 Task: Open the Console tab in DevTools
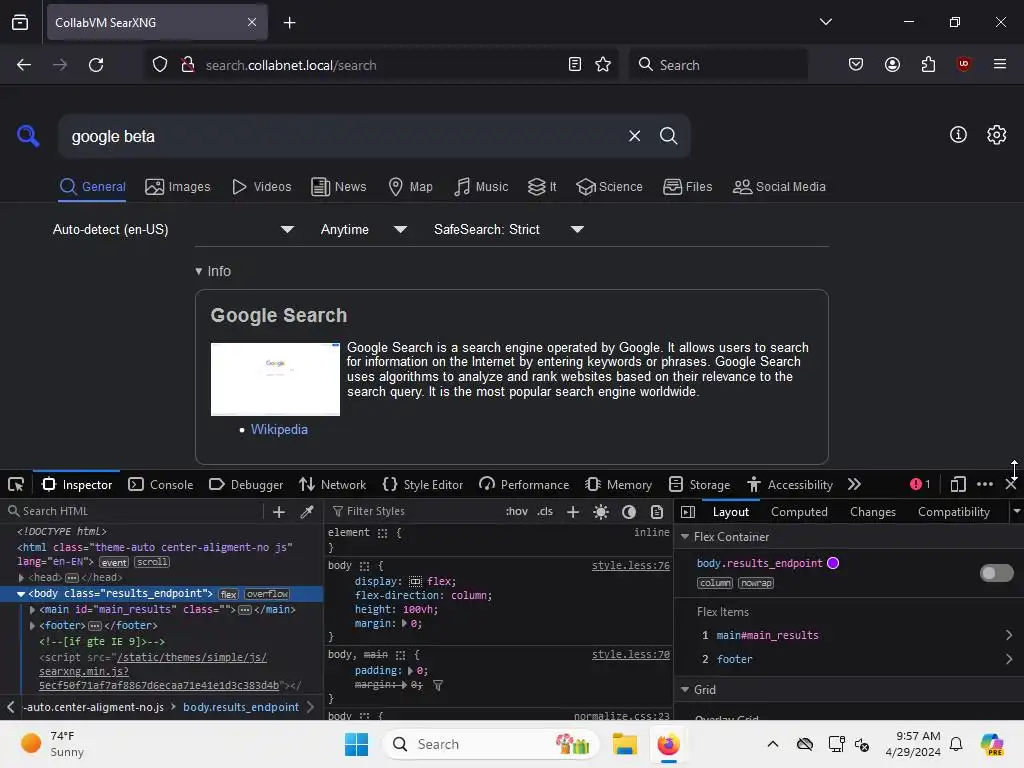(161, 485)
